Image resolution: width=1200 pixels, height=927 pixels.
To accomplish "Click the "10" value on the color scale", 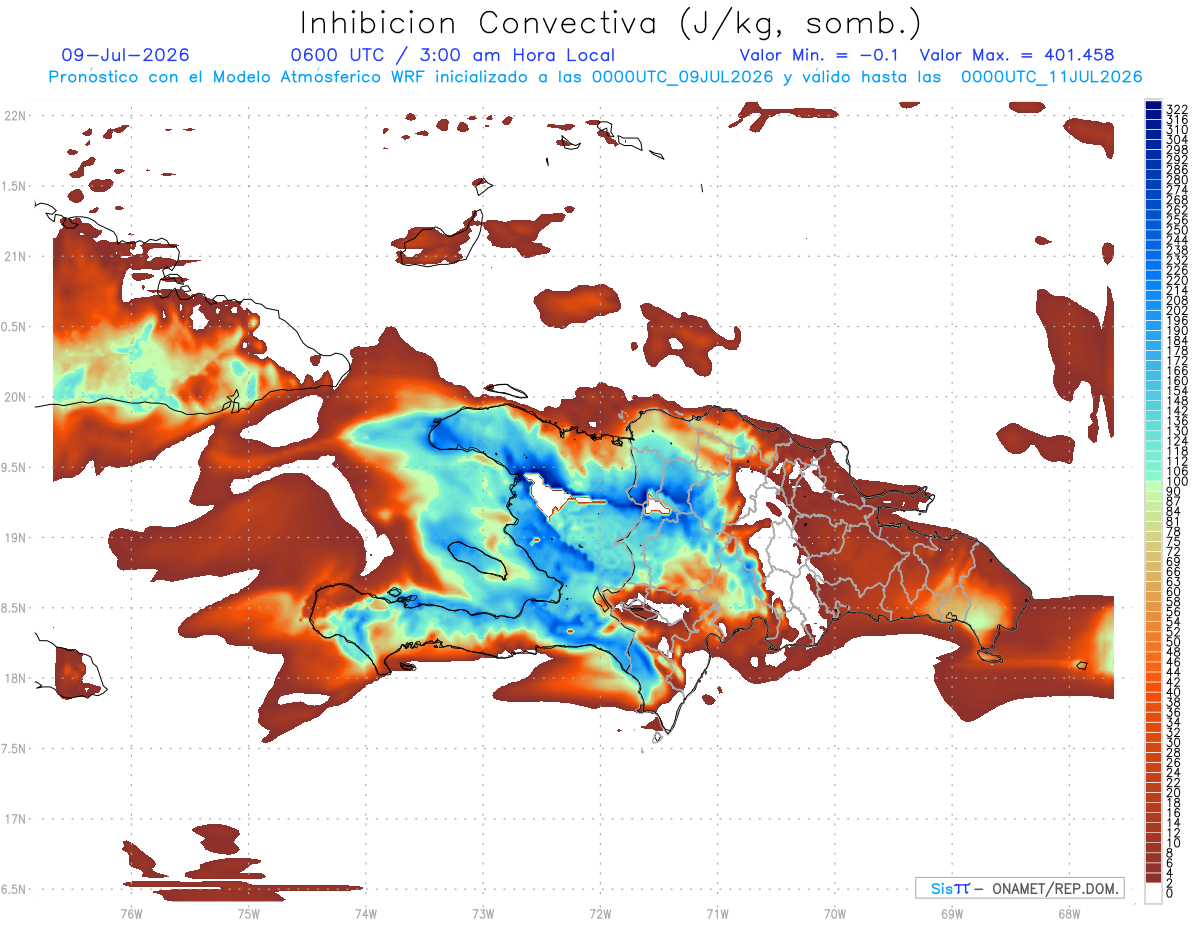I will 1174,844.
